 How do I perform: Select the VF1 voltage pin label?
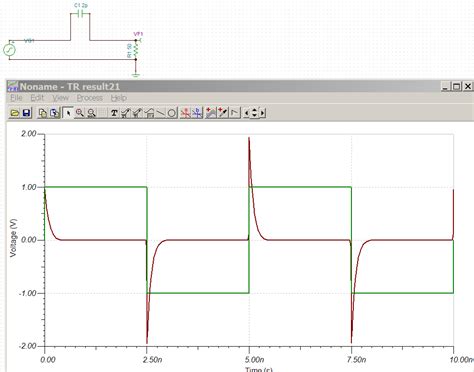(x=138, y=34)
